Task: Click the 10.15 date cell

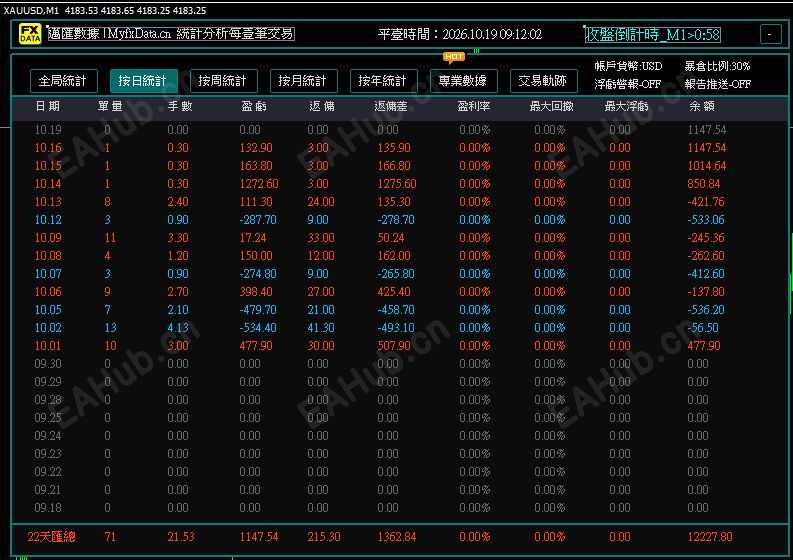Action: [48, 166]
